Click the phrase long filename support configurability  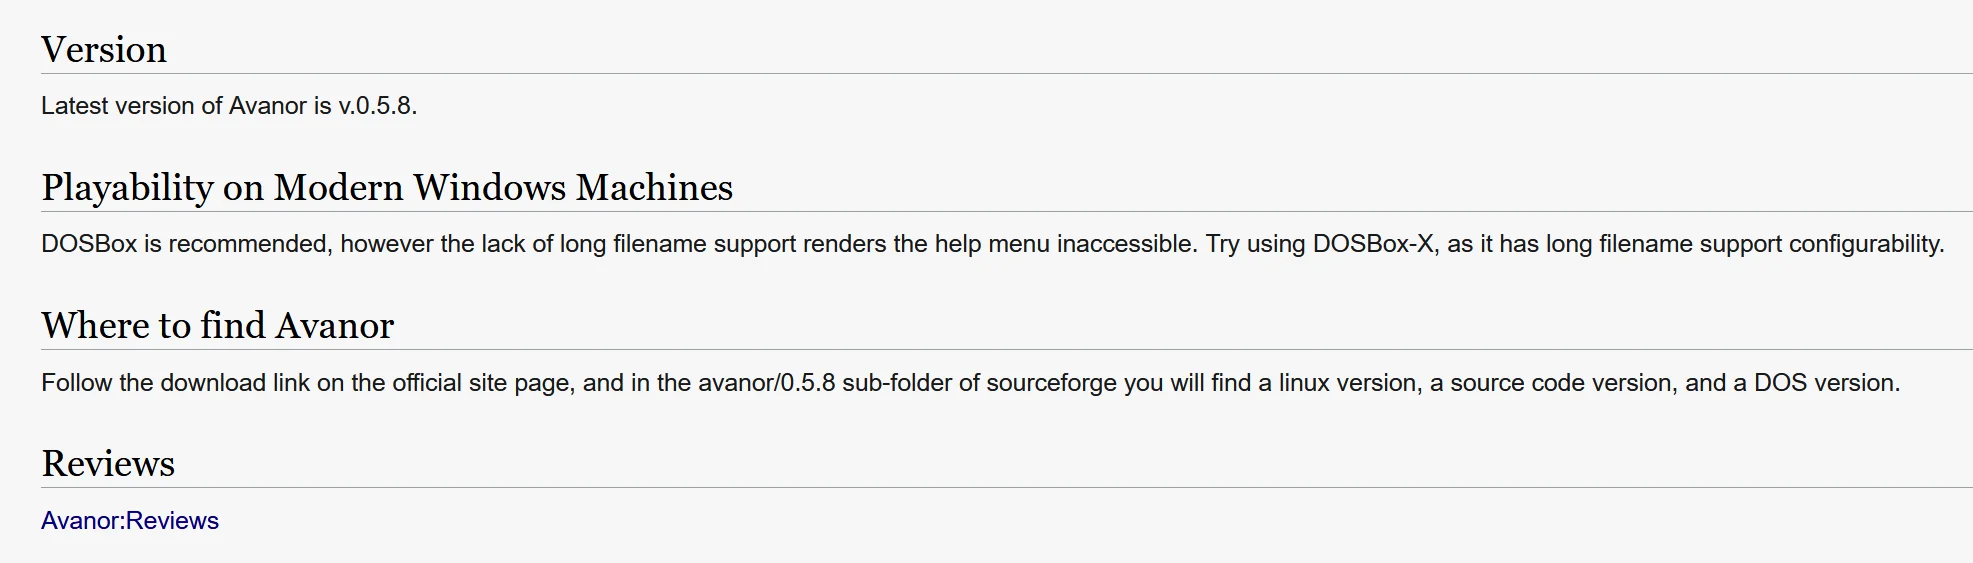pyautogui.click(x=1743, y=244)
